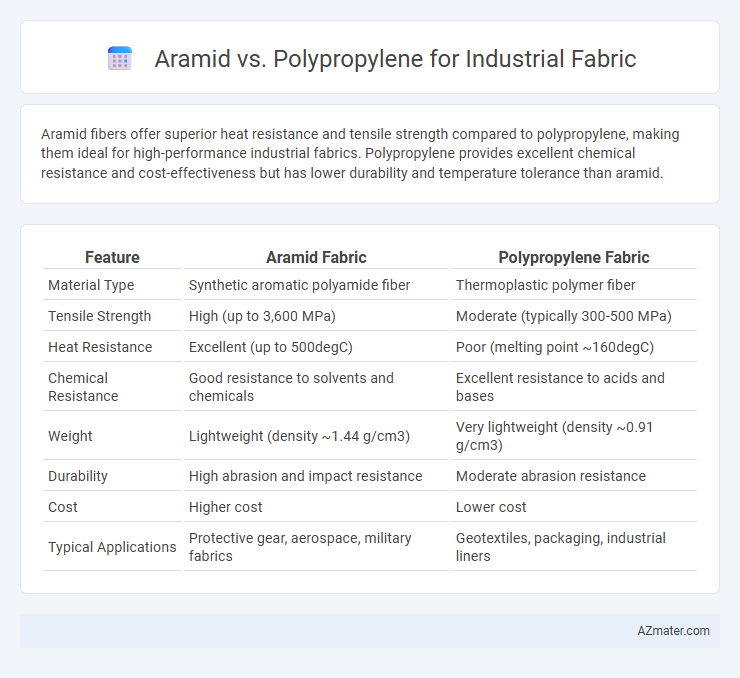
Task: Click 'Protective gear, aerospace, military fabrics' cell
Action: (300, 547)
